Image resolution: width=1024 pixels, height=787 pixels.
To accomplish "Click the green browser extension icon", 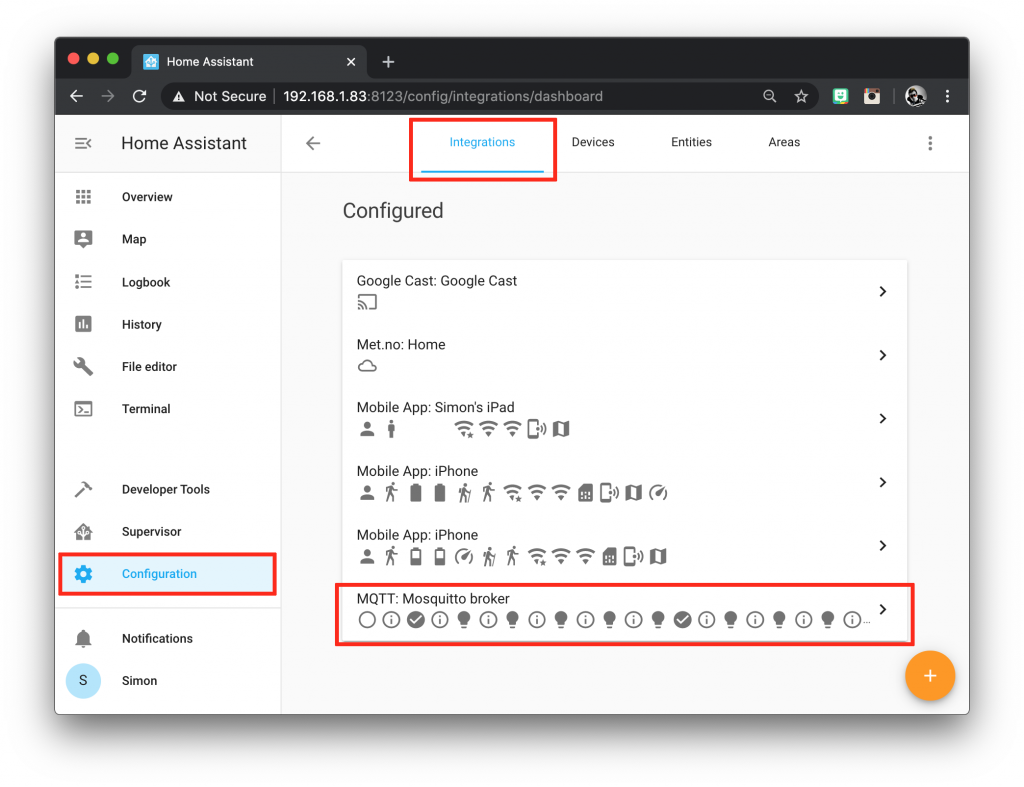I will [x=840, y=96].
